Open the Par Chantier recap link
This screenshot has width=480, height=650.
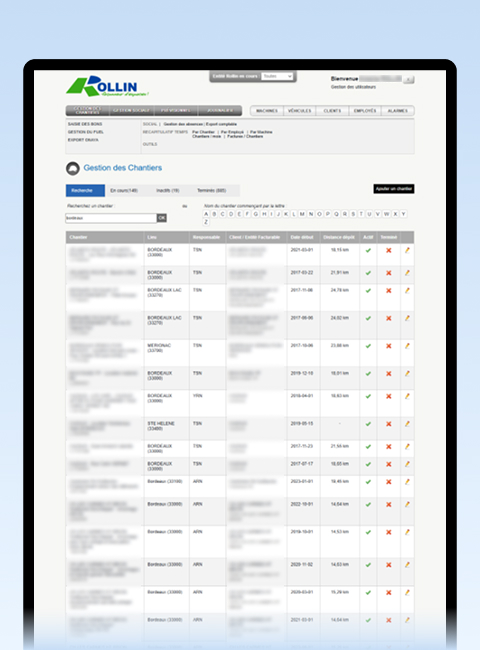tap(204, 132)
